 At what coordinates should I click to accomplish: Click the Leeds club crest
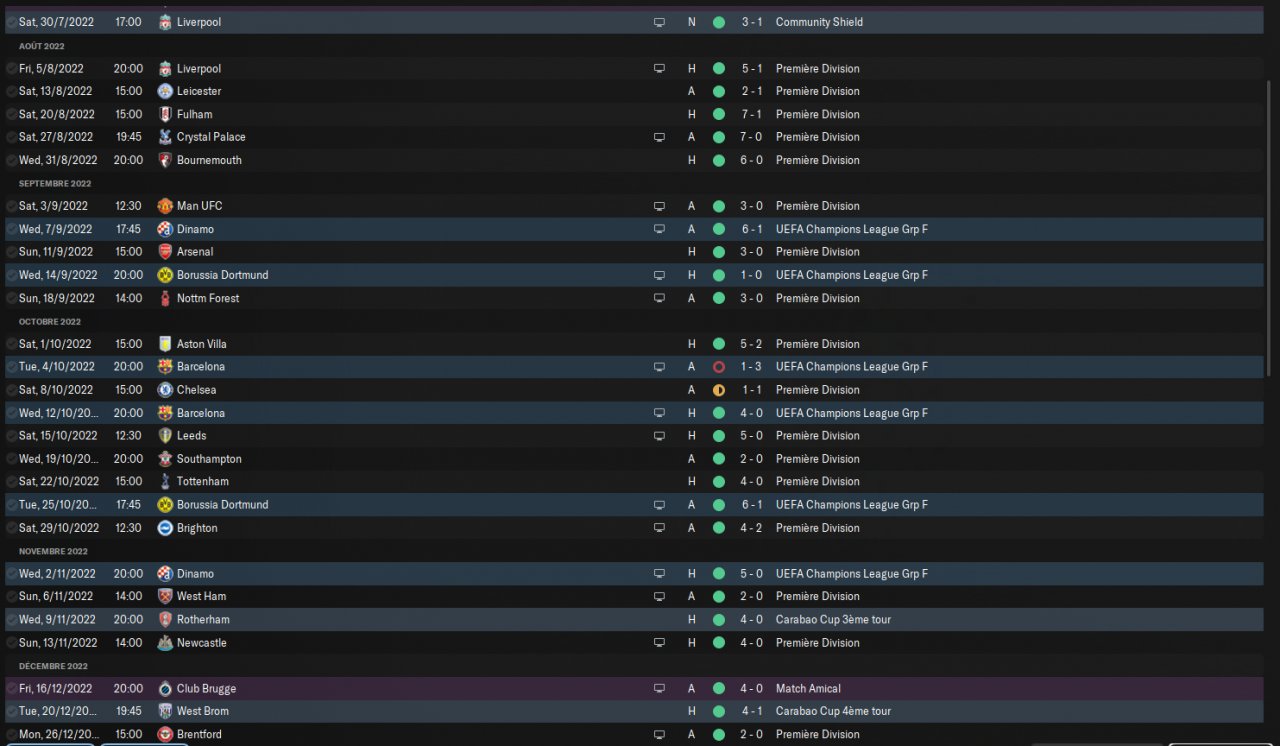165,436
